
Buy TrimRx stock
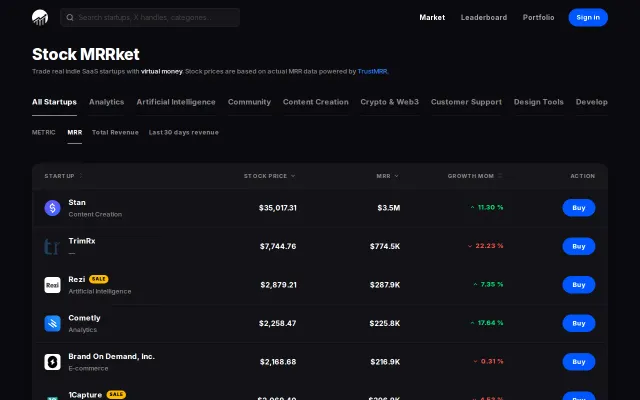579,247
